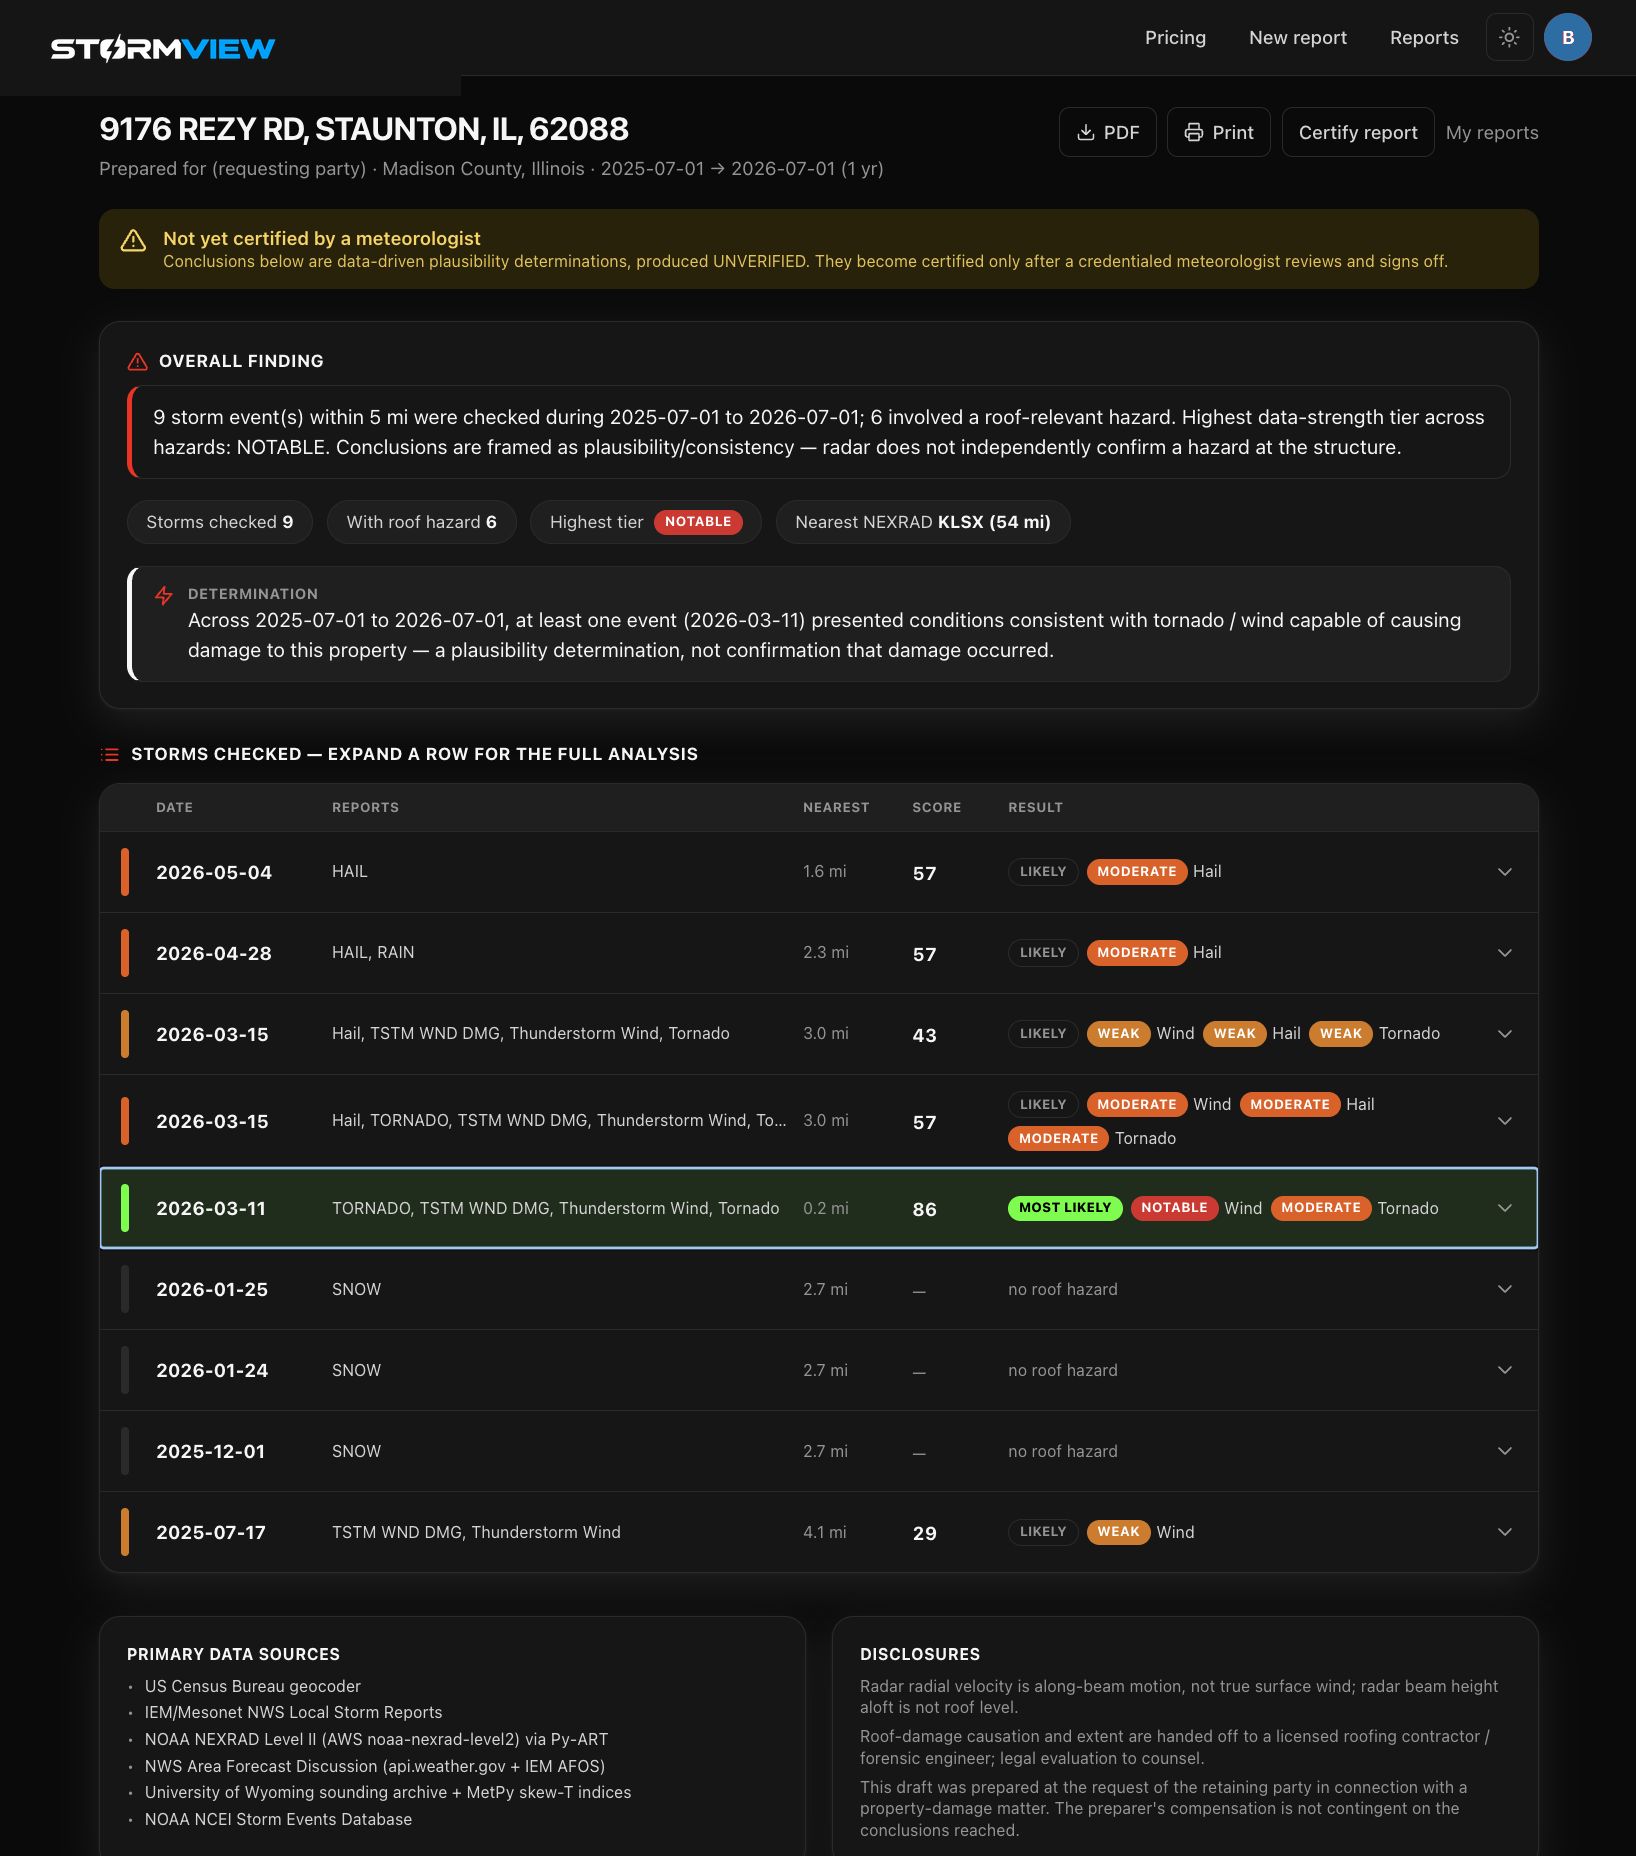Click the DATE column header

(174, 807)
